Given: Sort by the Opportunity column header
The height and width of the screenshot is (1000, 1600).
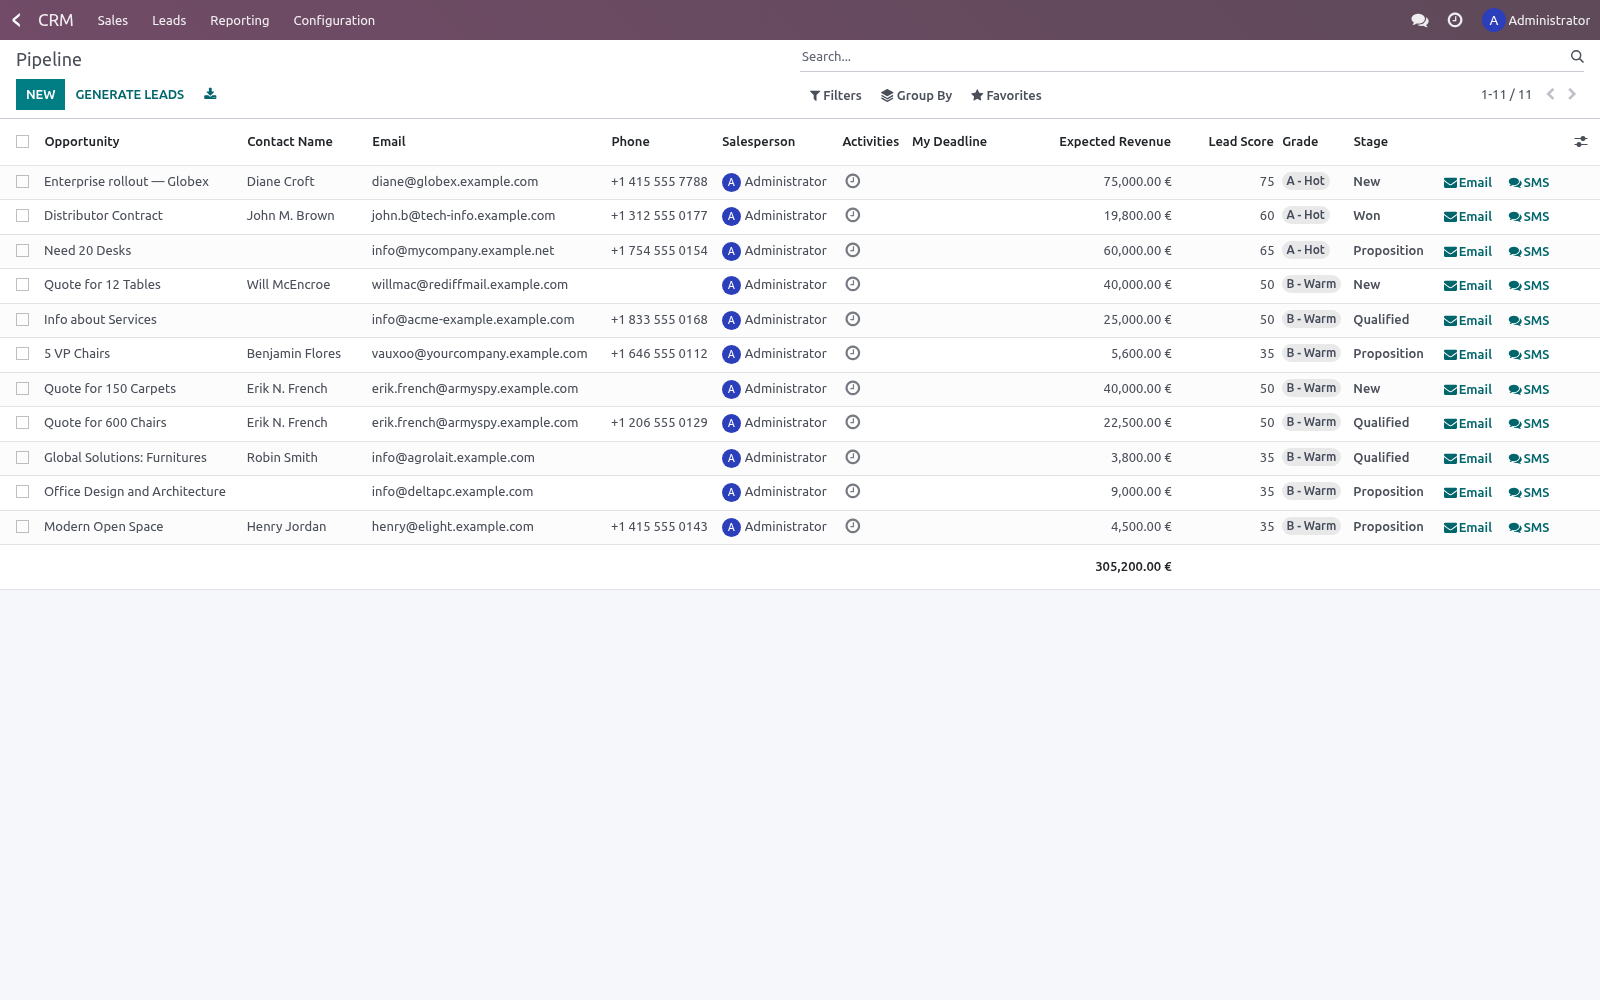Looking at the screenshot, I should pos(82,142).
